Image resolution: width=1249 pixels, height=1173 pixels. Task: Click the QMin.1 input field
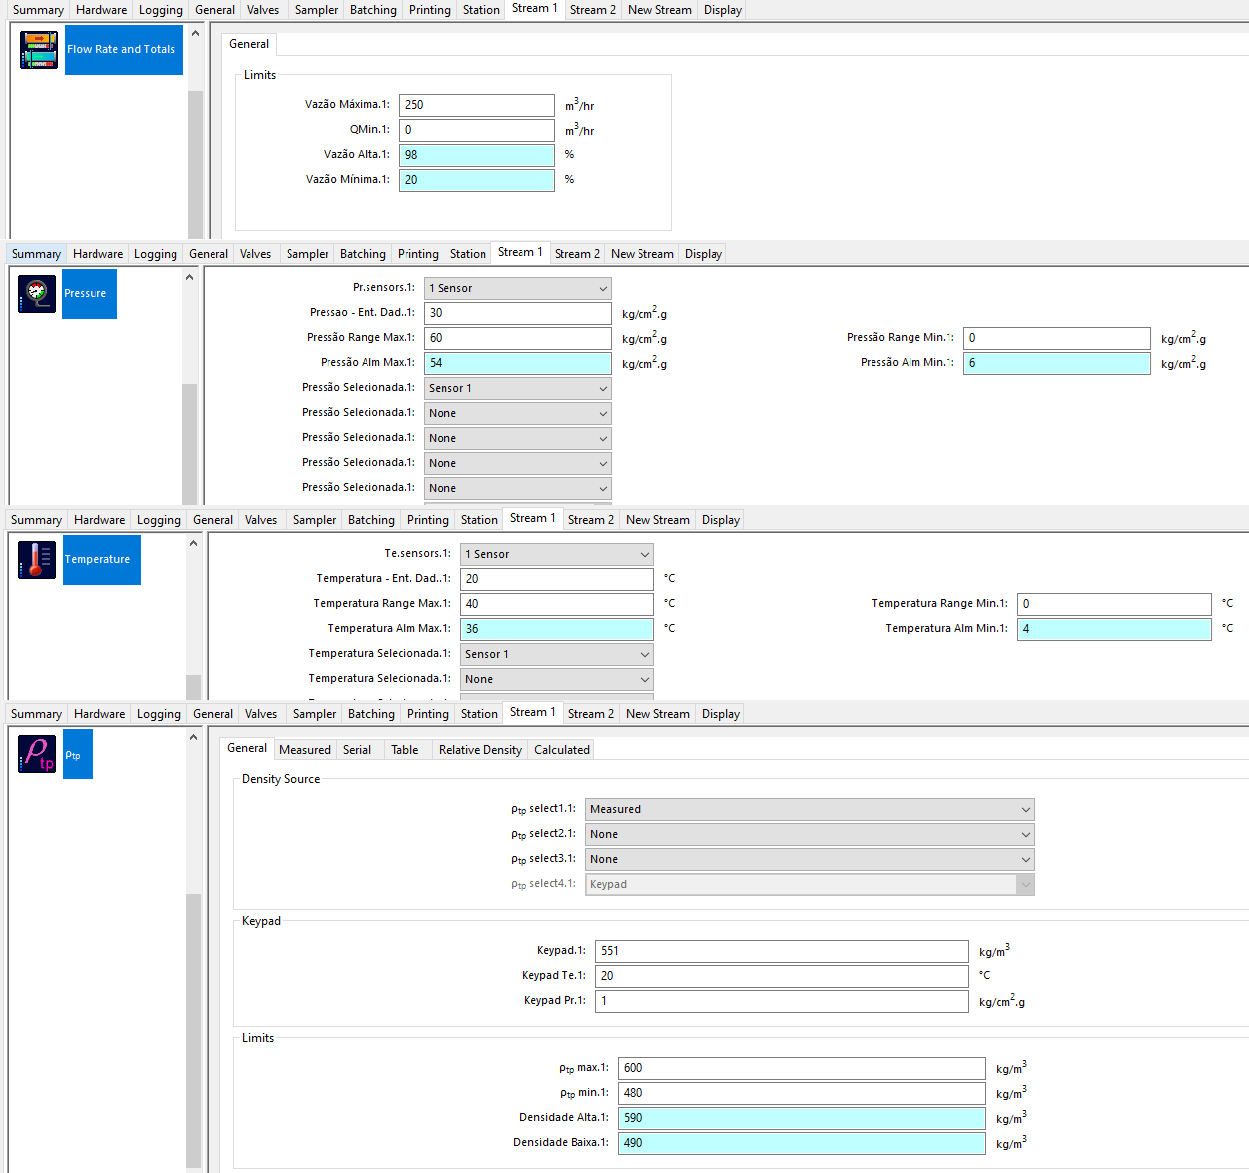coord(477,130)
